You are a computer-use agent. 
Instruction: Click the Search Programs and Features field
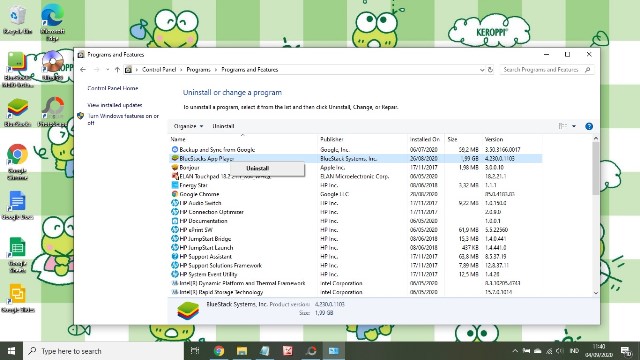coord(547,70)
